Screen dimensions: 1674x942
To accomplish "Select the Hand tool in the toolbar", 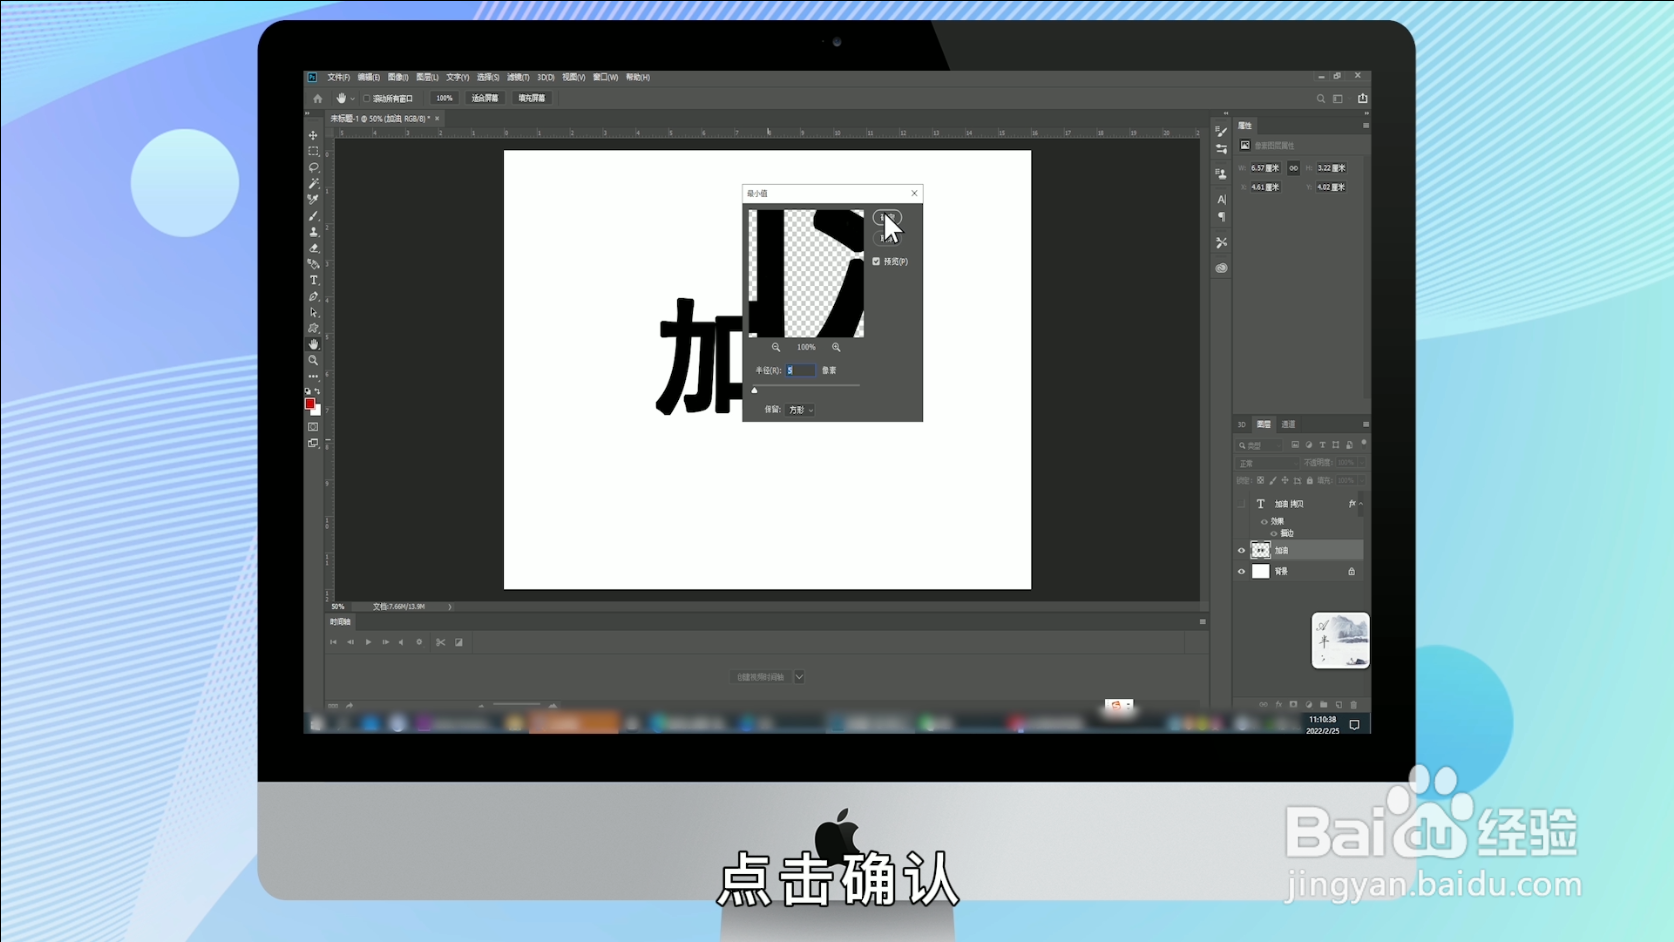I will [x=313, y=344].
